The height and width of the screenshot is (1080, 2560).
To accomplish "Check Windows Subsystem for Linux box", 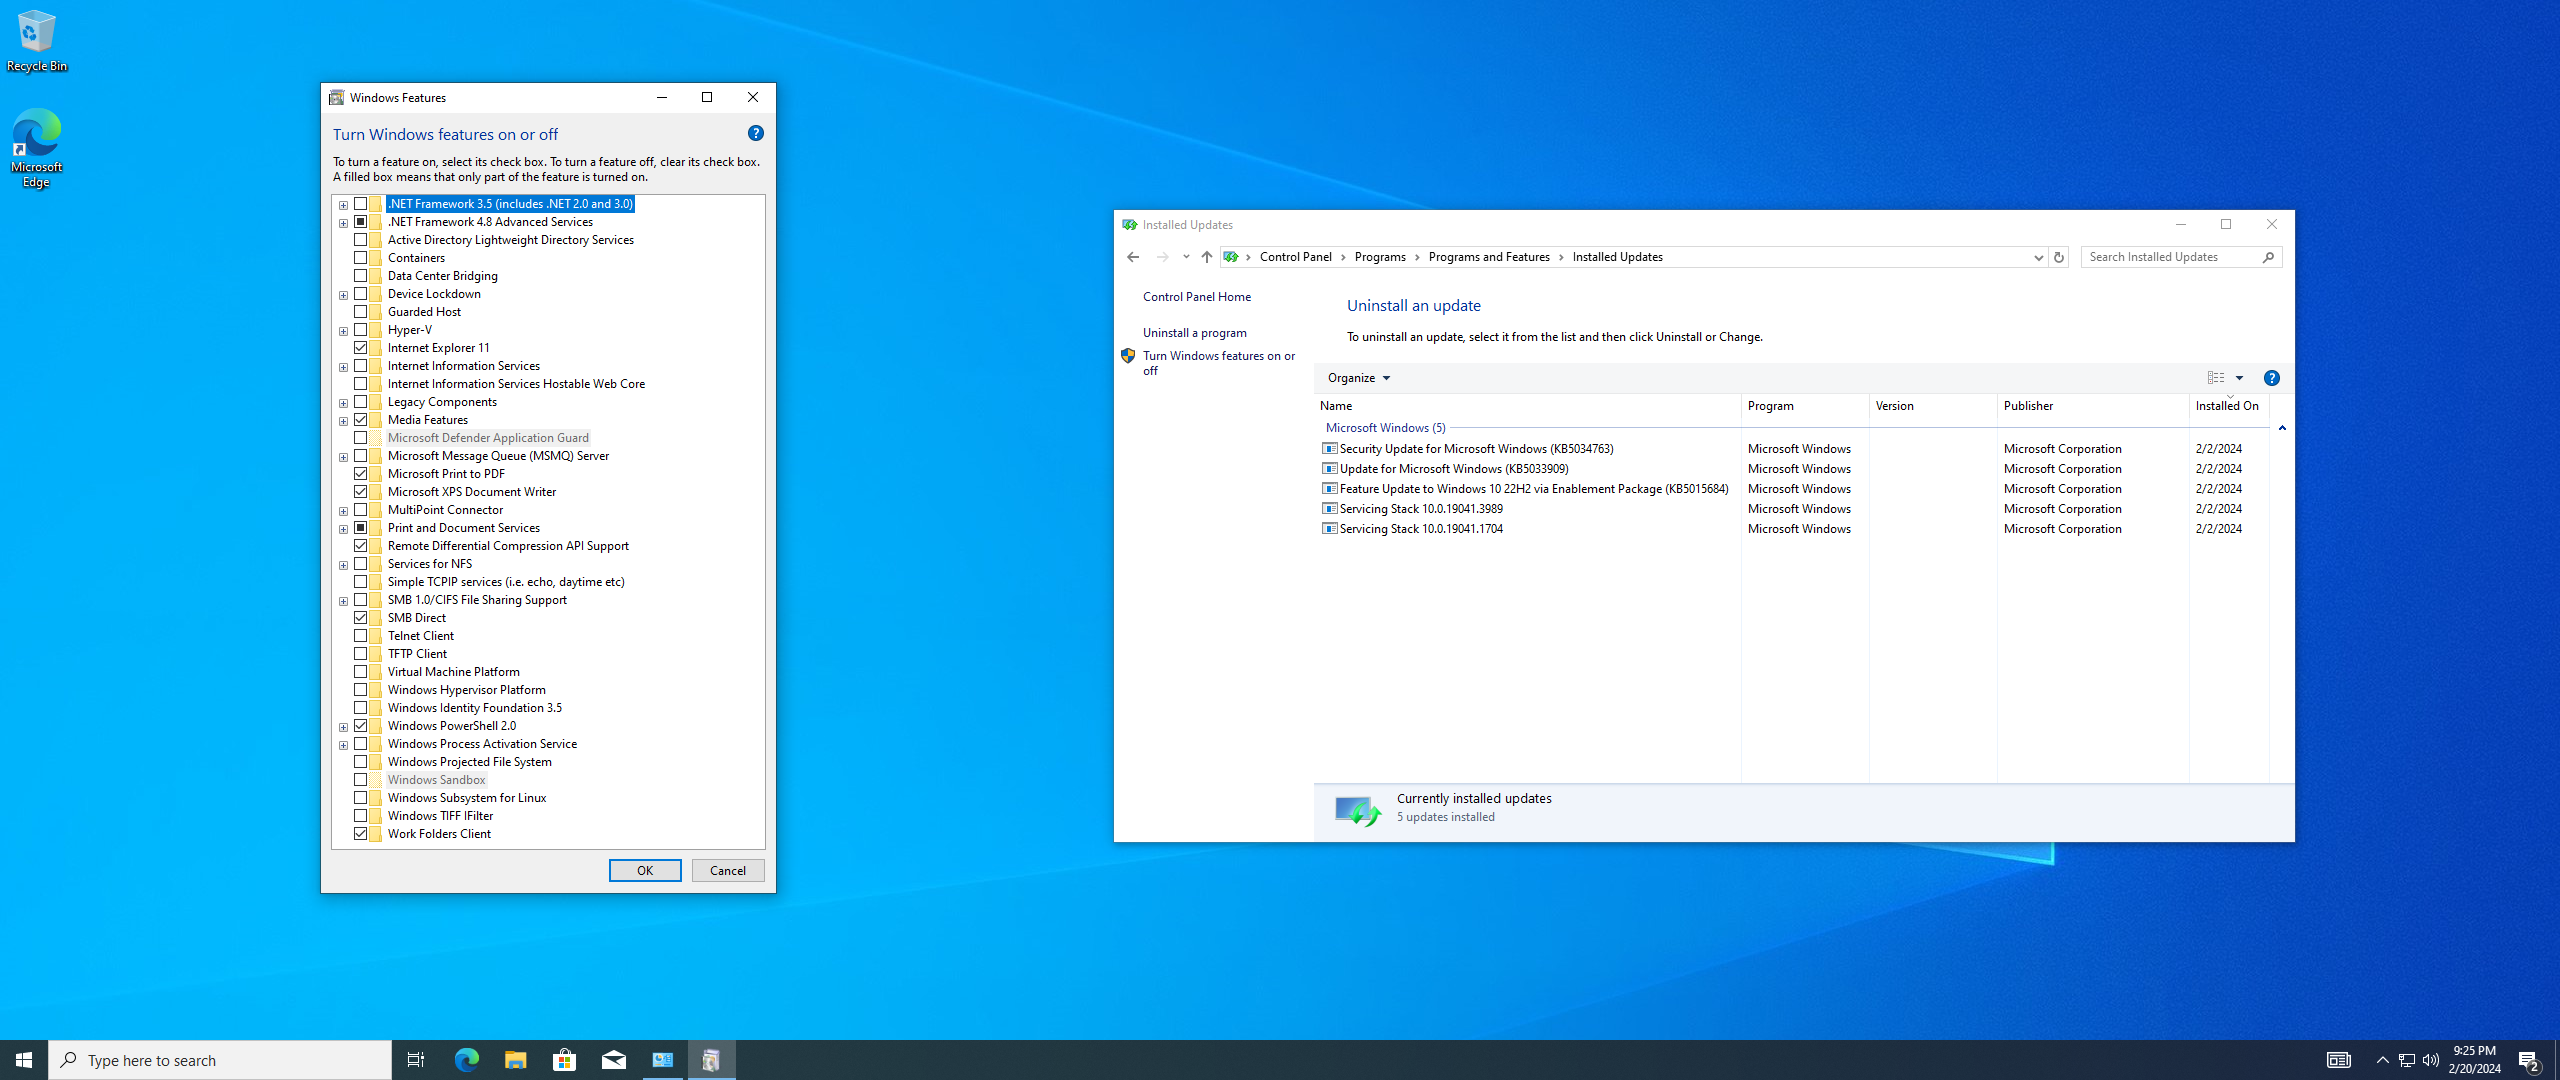I will coord(361,798).
